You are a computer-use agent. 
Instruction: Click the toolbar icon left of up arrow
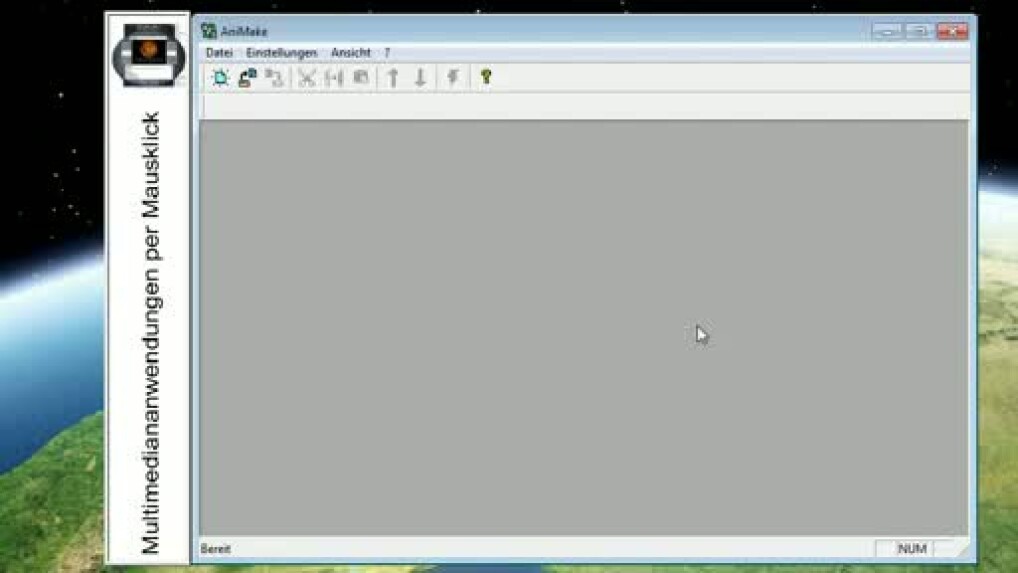click(361, 78)
